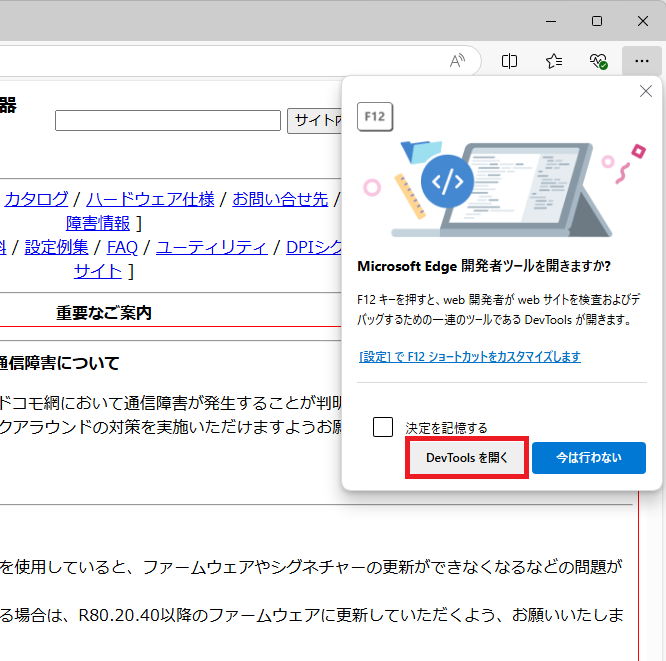
Task: Check the 決定を記憶する checkbox
Action: point(383,427)
